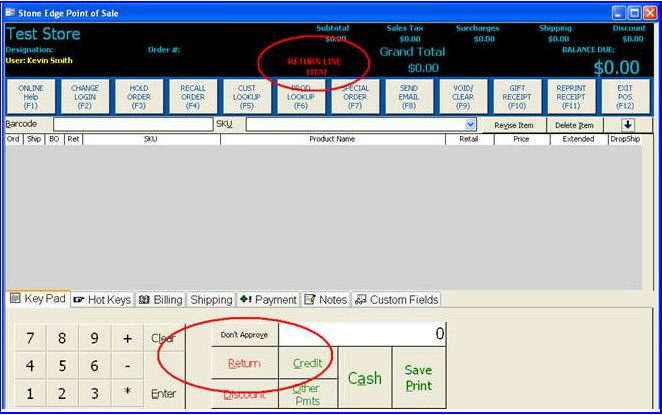Image resolution: width=662 pixels, height=415 pixels.
Task: Click CHANGE LOGIN (F2) button
Action: pos(85,97)
